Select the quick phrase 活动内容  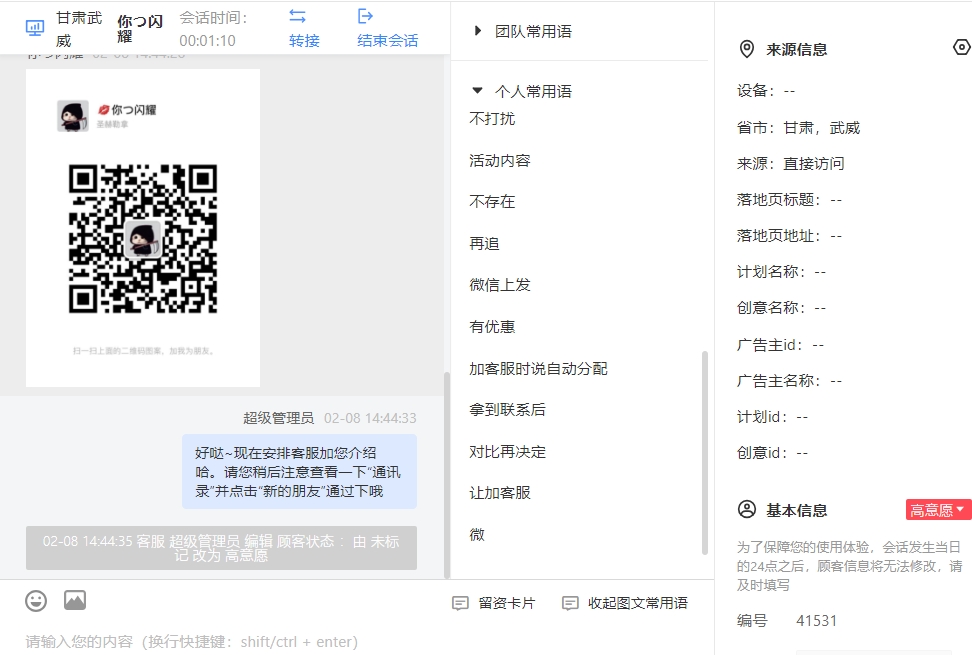pos(500,160)
